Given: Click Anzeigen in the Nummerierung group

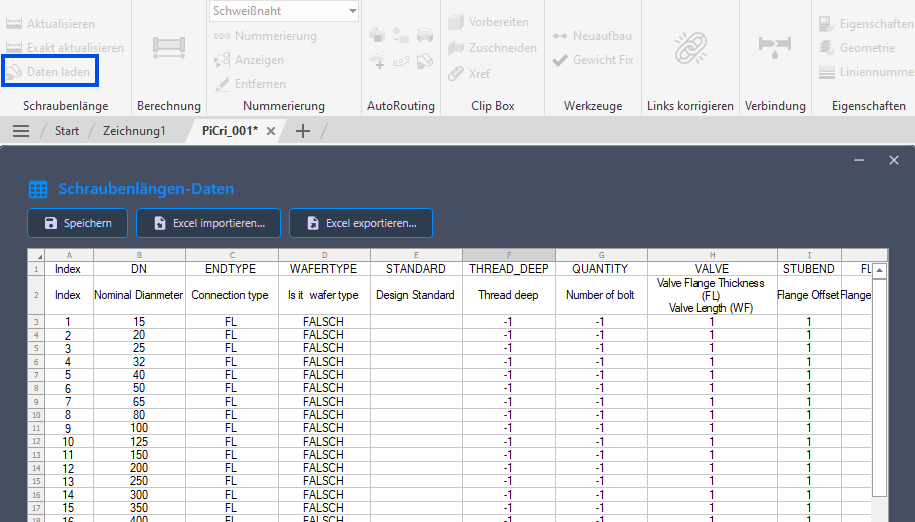Looking at the screenshot, I should tap(249, 59).
